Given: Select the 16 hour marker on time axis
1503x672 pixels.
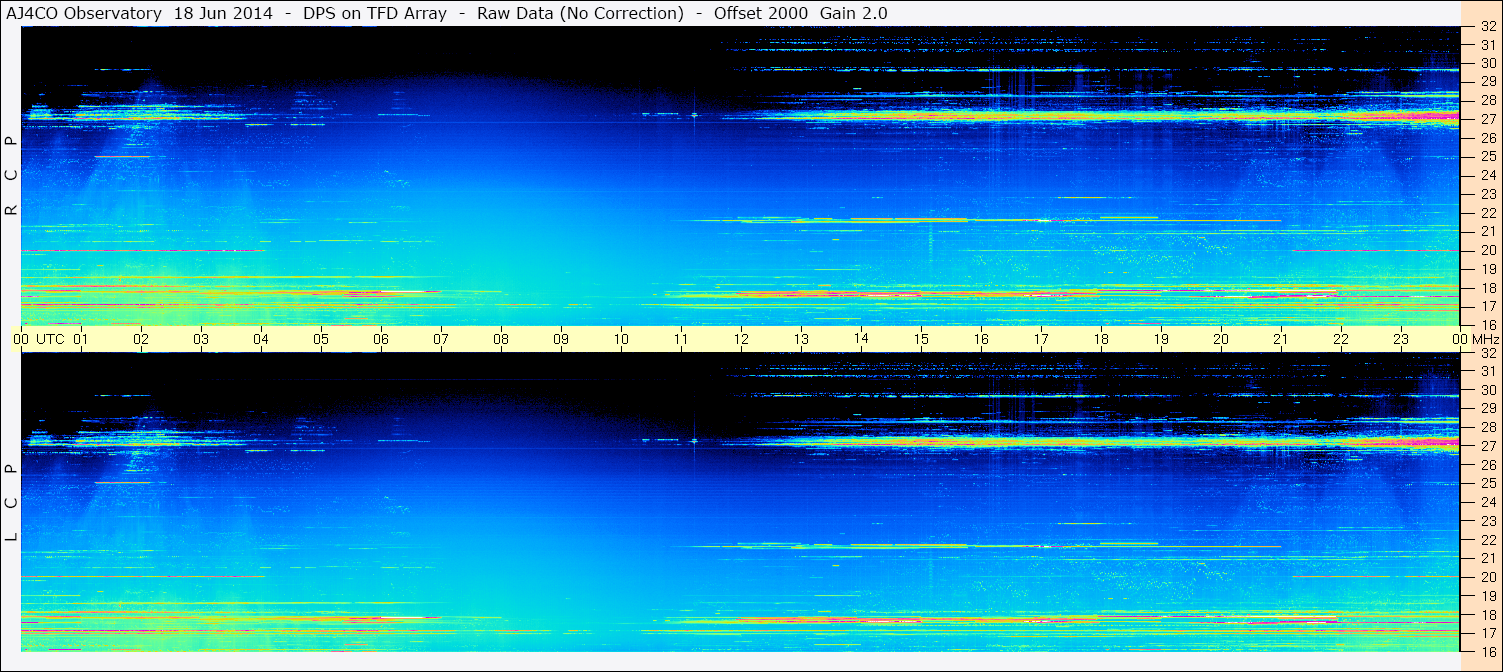Looking at the screenshot, I should click(x=981, y=339).
